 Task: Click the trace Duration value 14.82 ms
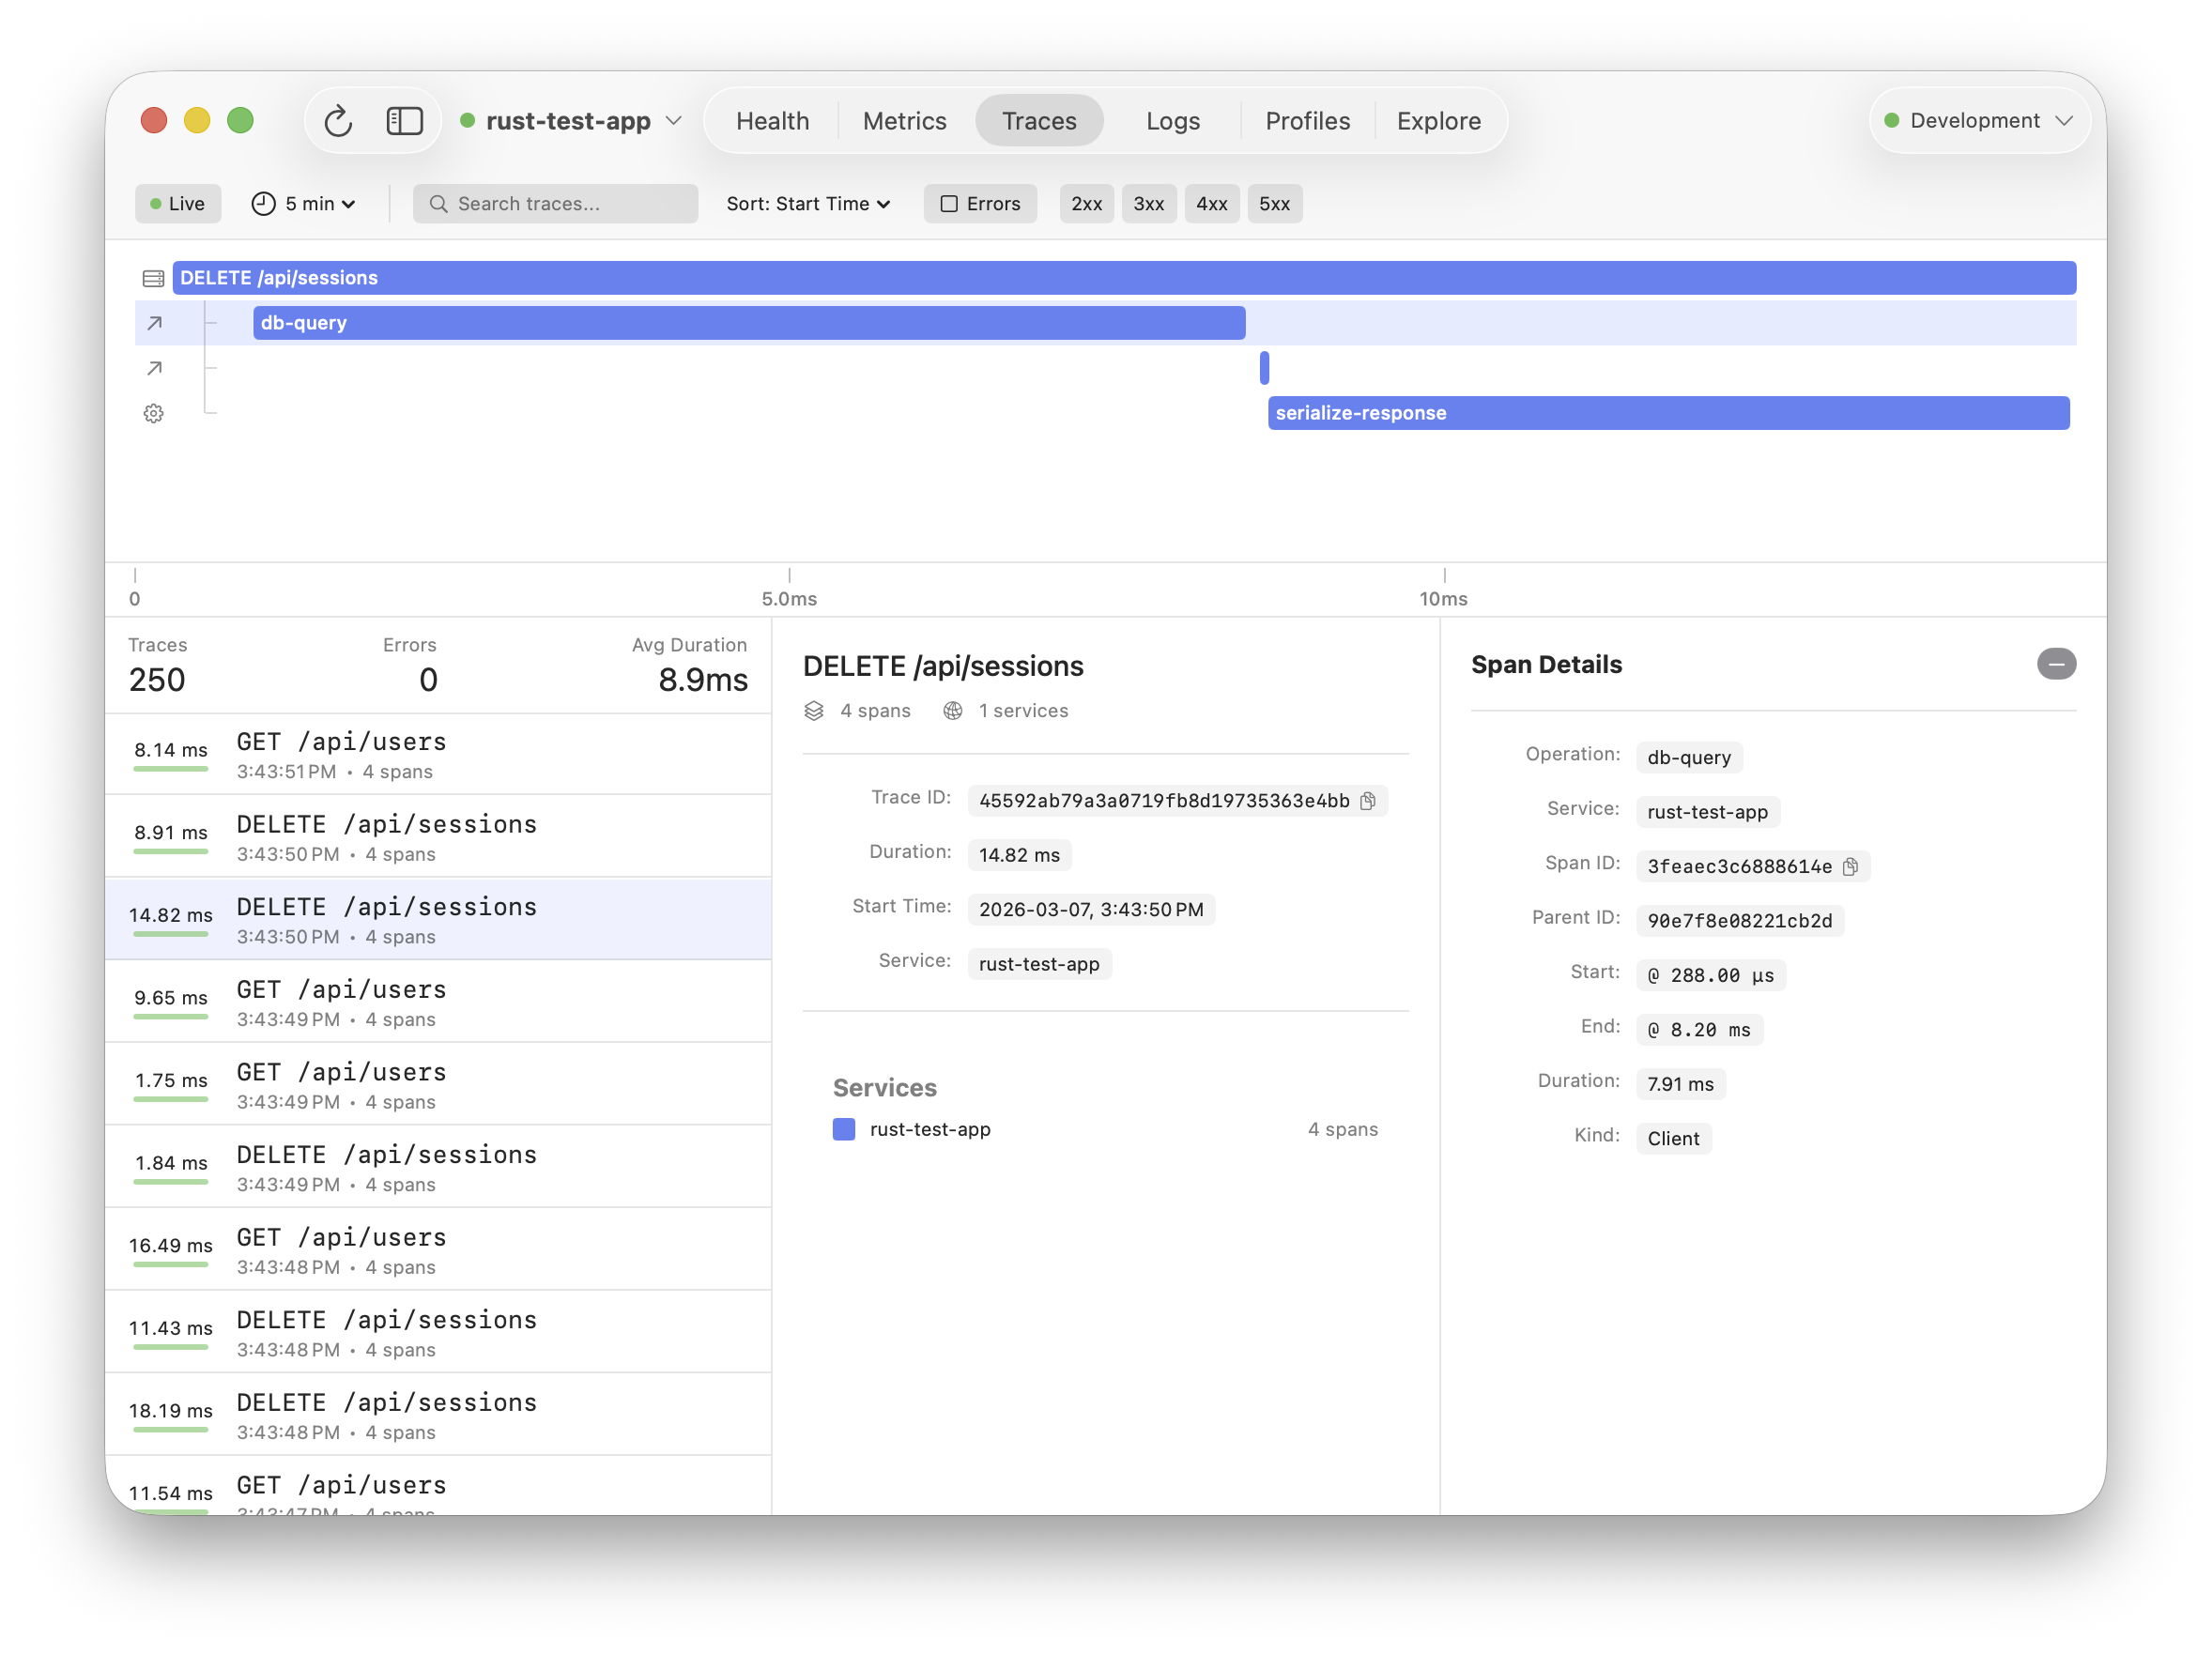pos(1019,855)
